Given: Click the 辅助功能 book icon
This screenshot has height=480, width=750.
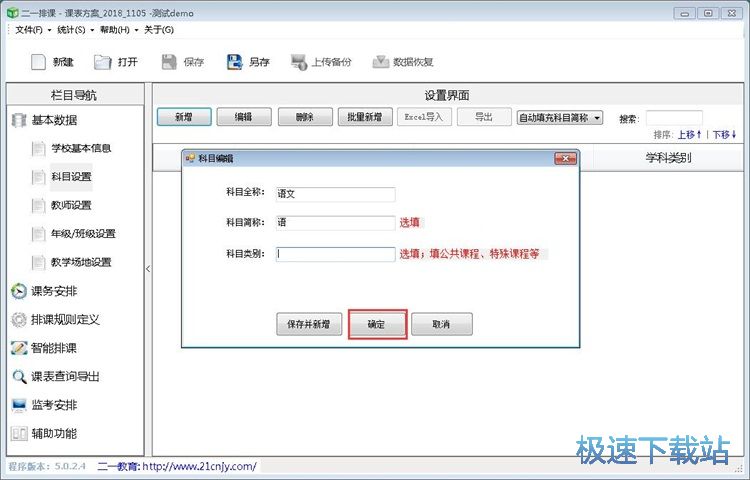Looking at the screenshot, I should (19, 434).
